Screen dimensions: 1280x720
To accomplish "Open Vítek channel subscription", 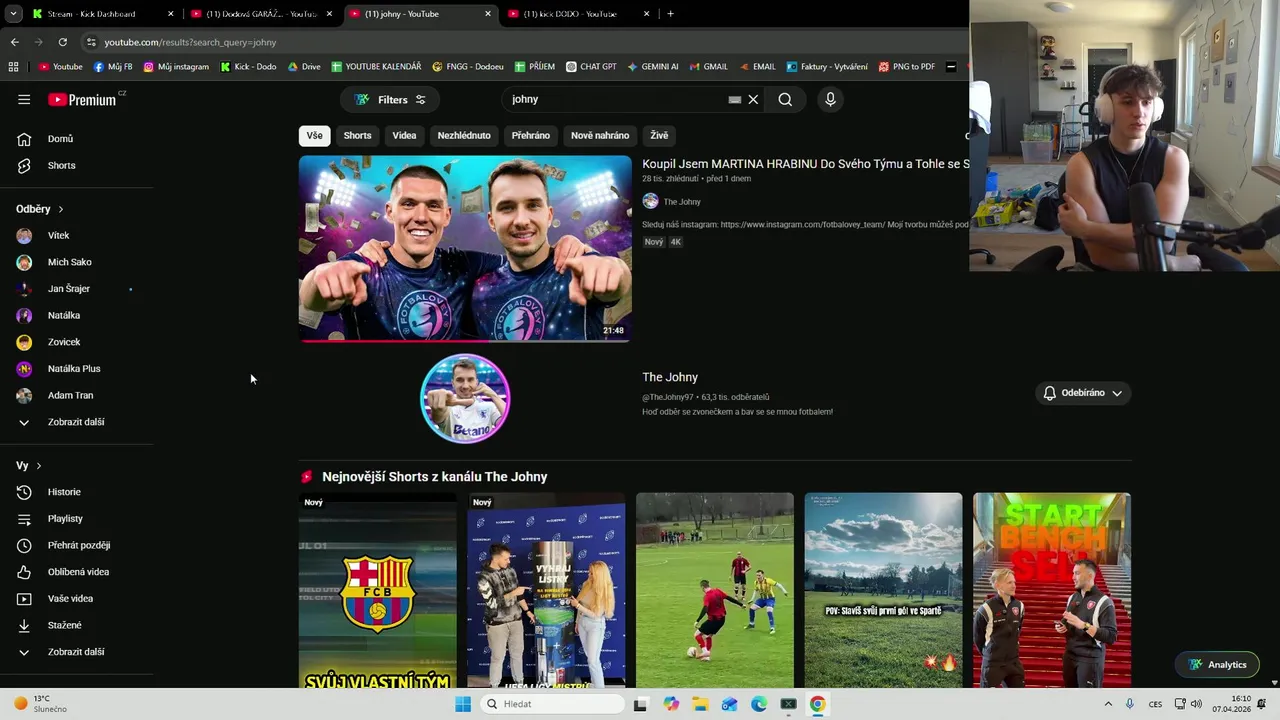I will [58, 235].
